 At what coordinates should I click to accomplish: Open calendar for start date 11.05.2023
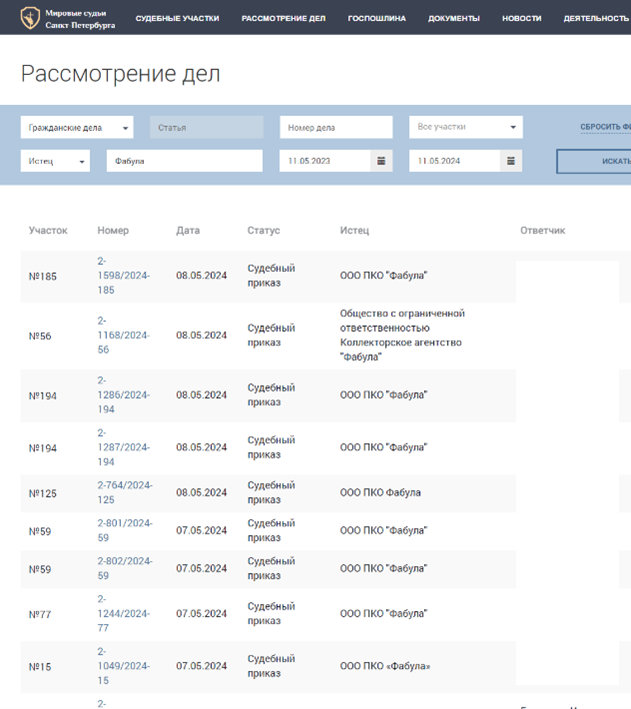[x=380, y=161]
